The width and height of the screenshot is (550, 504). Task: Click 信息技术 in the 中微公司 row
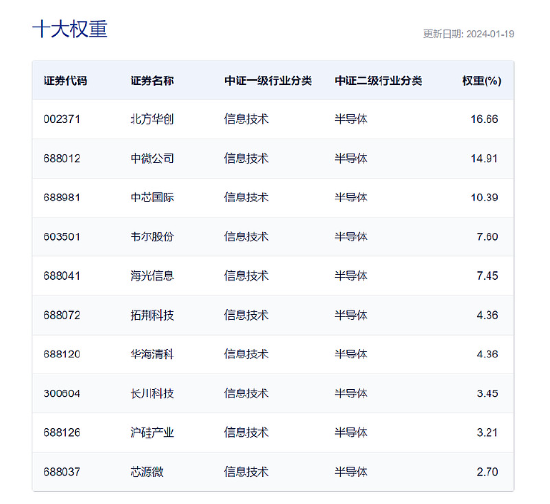[x=246, y=159]
